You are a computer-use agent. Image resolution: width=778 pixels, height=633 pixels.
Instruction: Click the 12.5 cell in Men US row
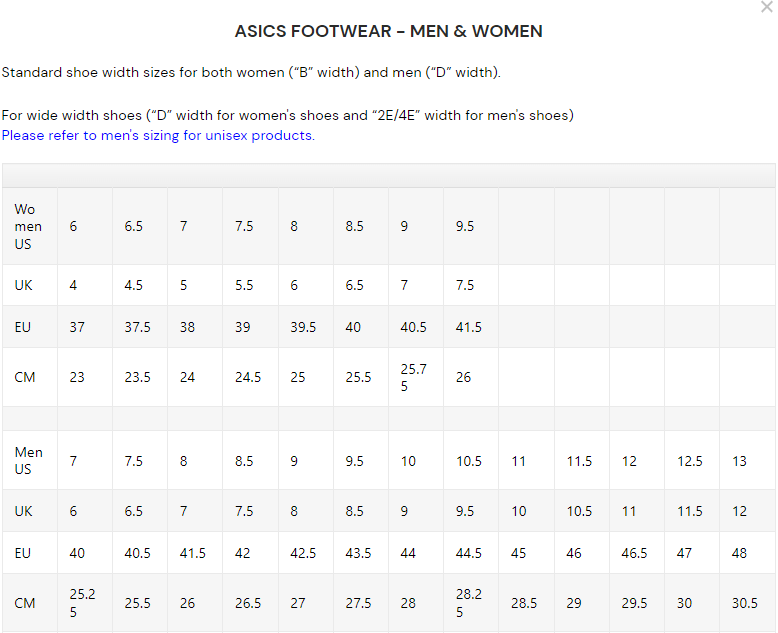[x=689, y=461]
